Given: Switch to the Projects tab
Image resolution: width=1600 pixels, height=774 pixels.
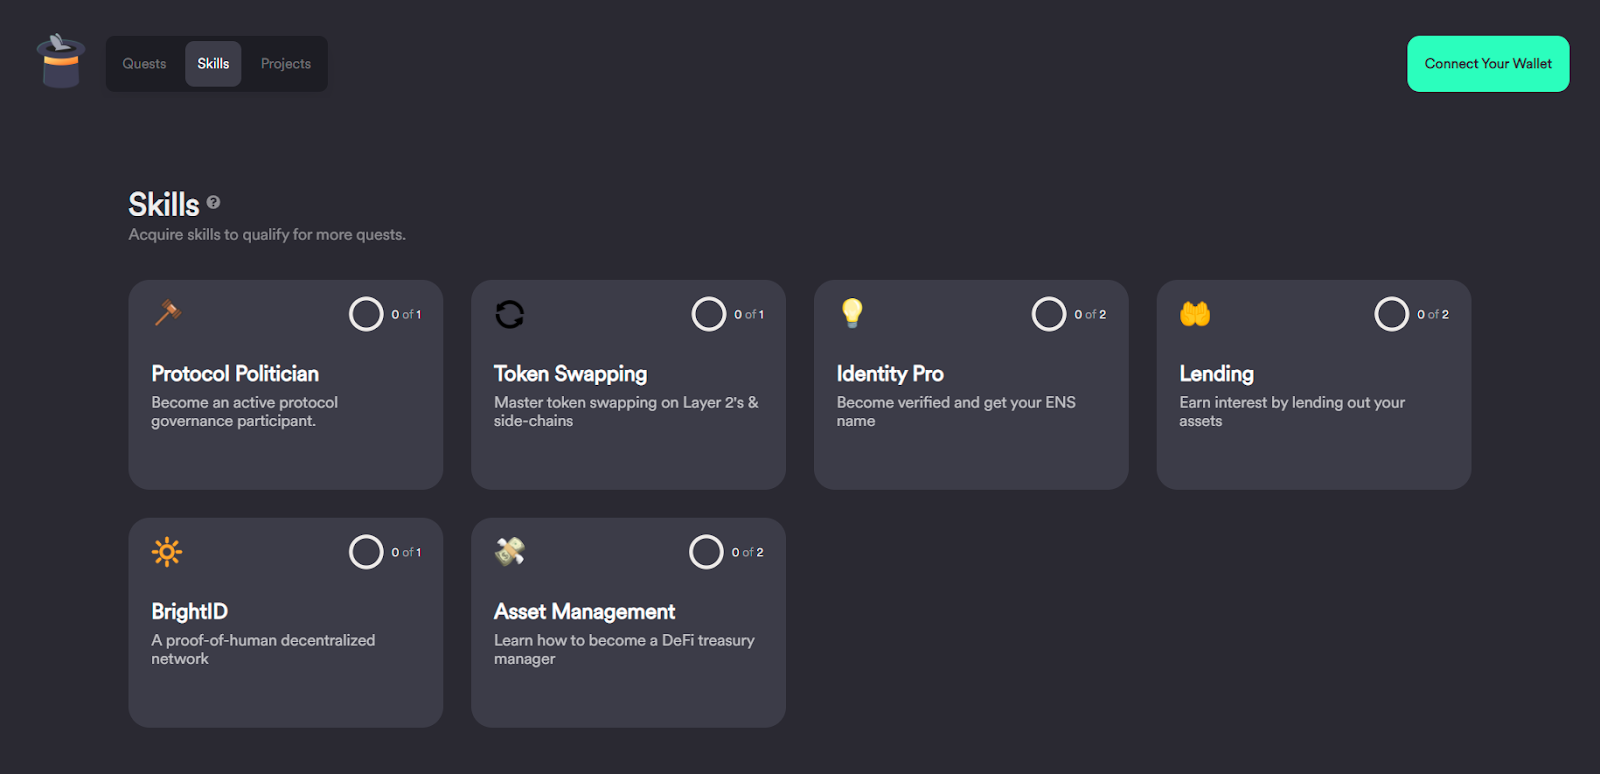Looking at the screenshot, I should pos(286,64).
